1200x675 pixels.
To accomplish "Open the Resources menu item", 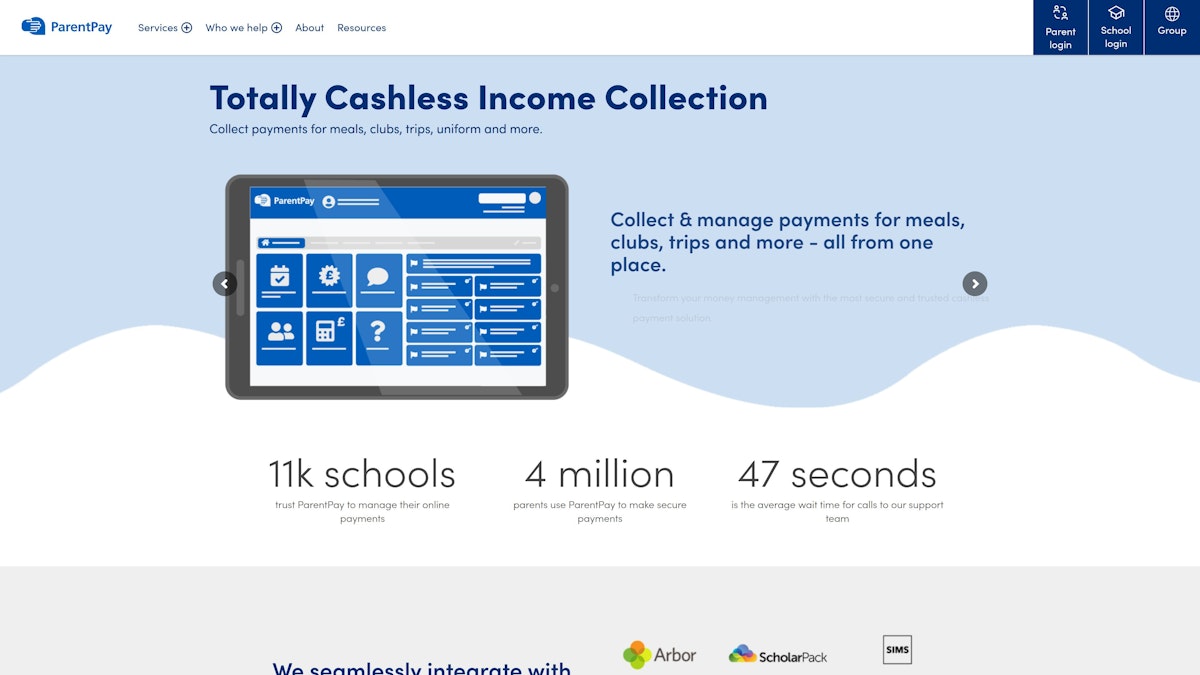I will [361, 28].
